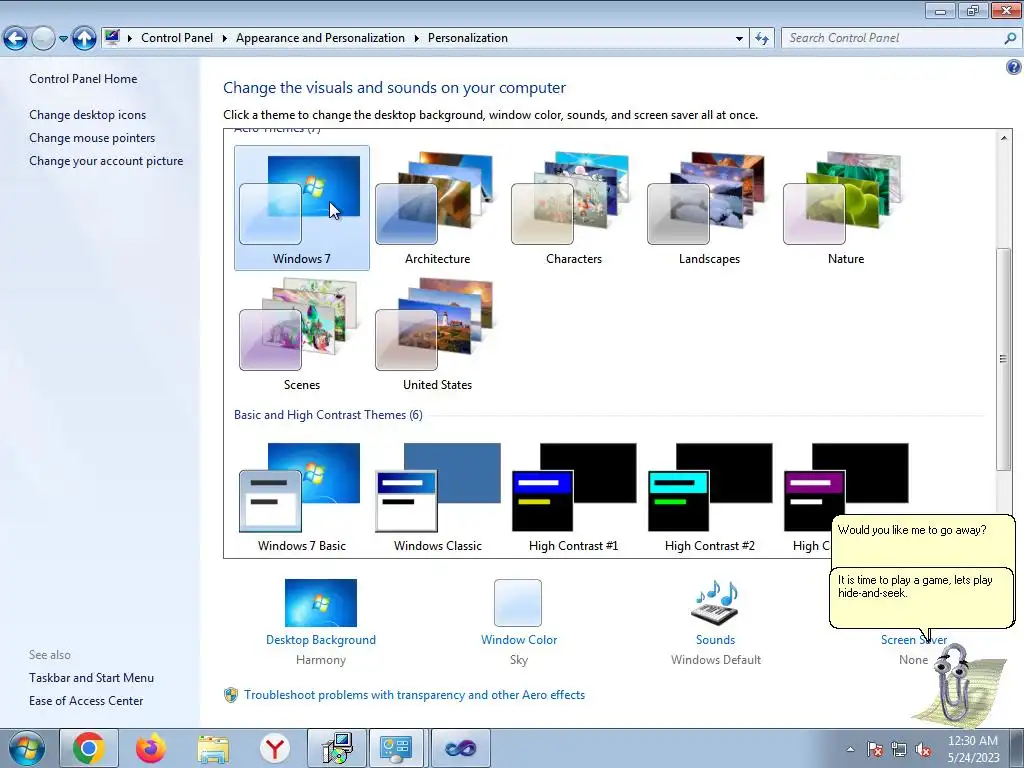Click the theme list scrollbar thumb
1024x768 pixels.
[x=1004, y=359]
